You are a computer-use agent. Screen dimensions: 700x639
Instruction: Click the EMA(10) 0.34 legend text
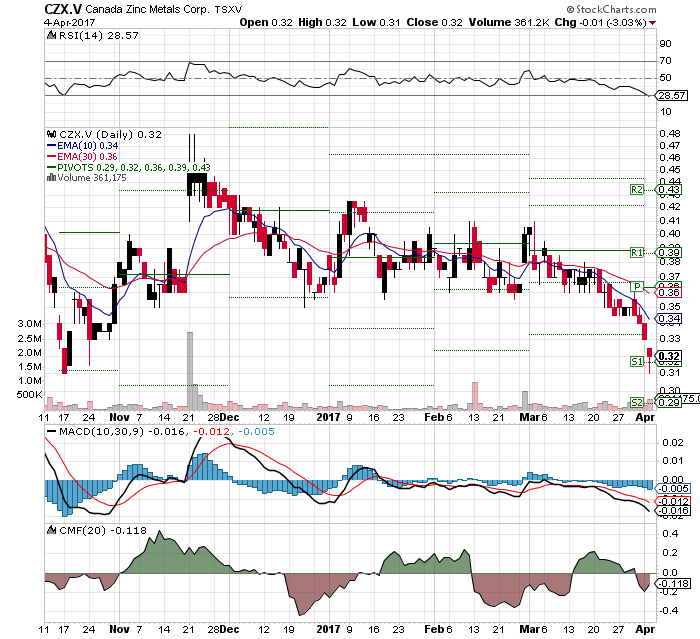(x=88, y=146)
